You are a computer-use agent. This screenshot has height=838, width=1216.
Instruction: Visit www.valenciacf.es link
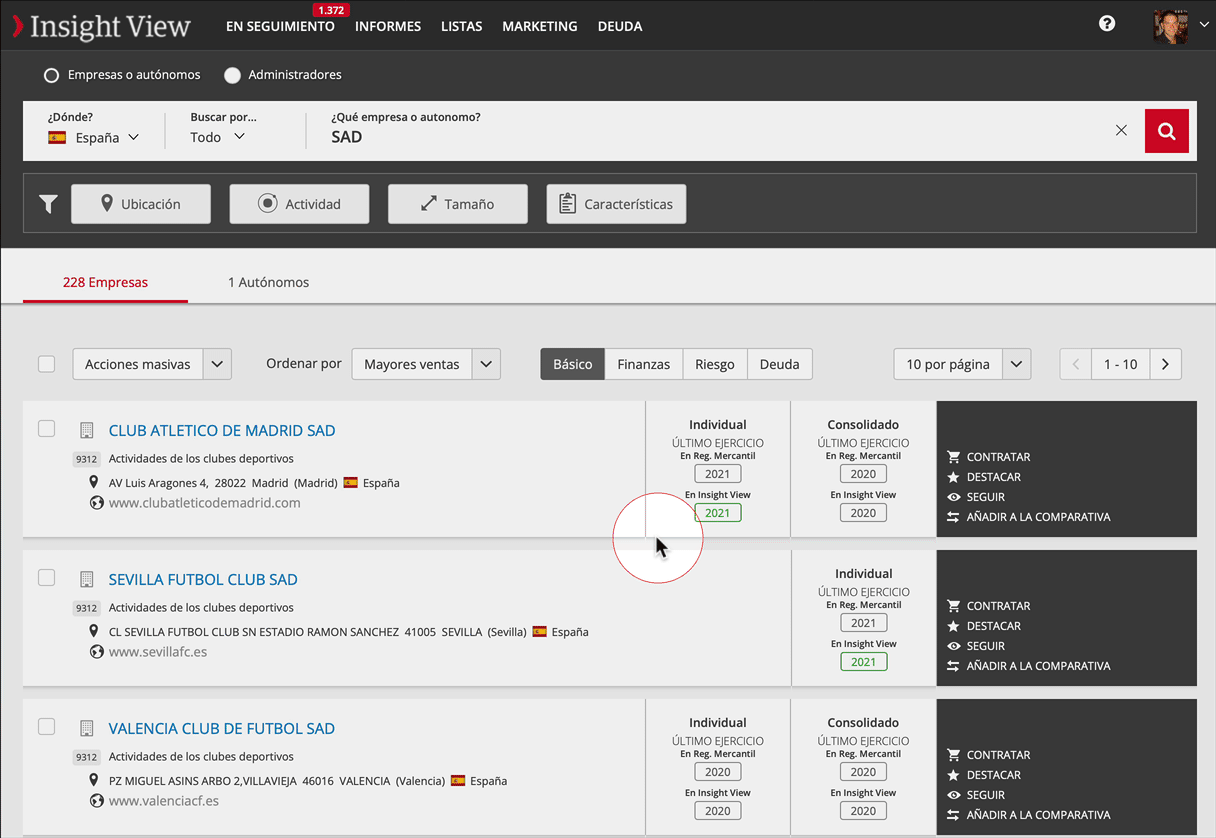point(164,801)
